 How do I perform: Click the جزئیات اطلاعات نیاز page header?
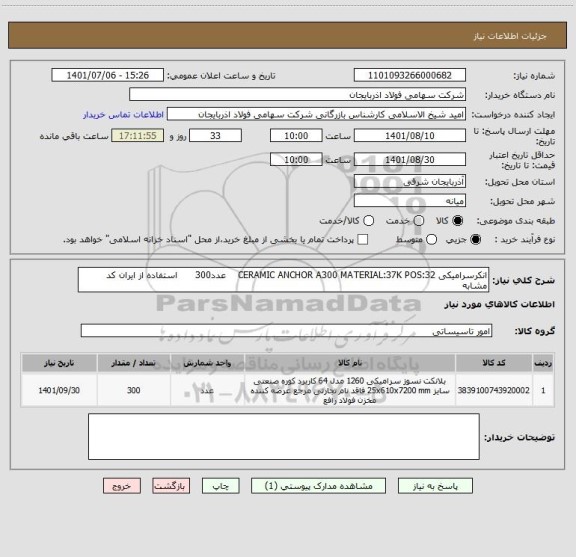(x=510, y=36)
